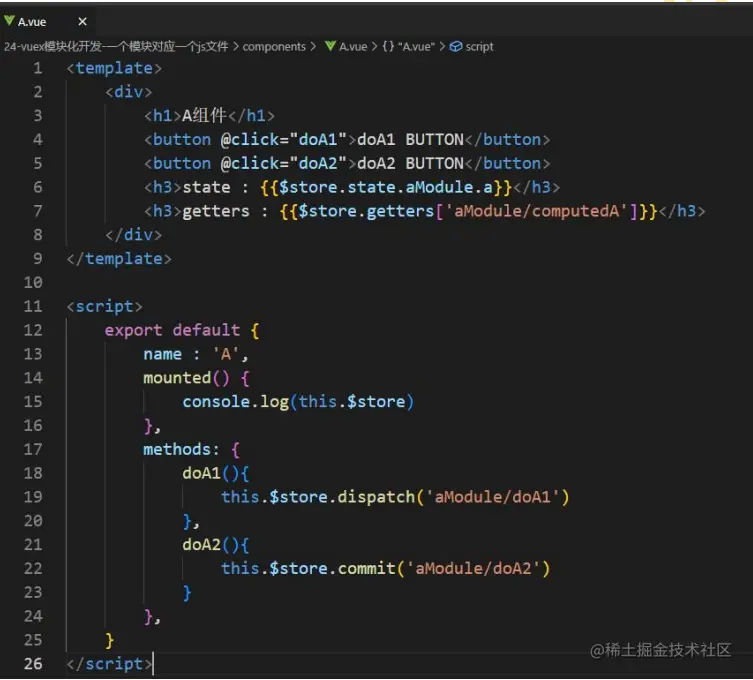Screen dimensions: 753x680
Task: Click line number 1 in gutter
Action: coord(37,68)
